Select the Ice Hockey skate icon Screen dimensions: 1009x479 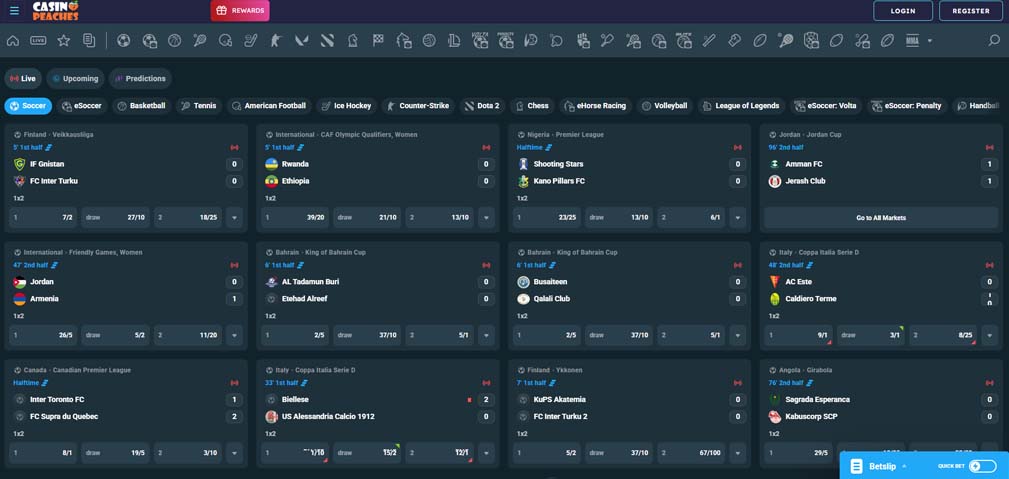(x=251, y=41)
